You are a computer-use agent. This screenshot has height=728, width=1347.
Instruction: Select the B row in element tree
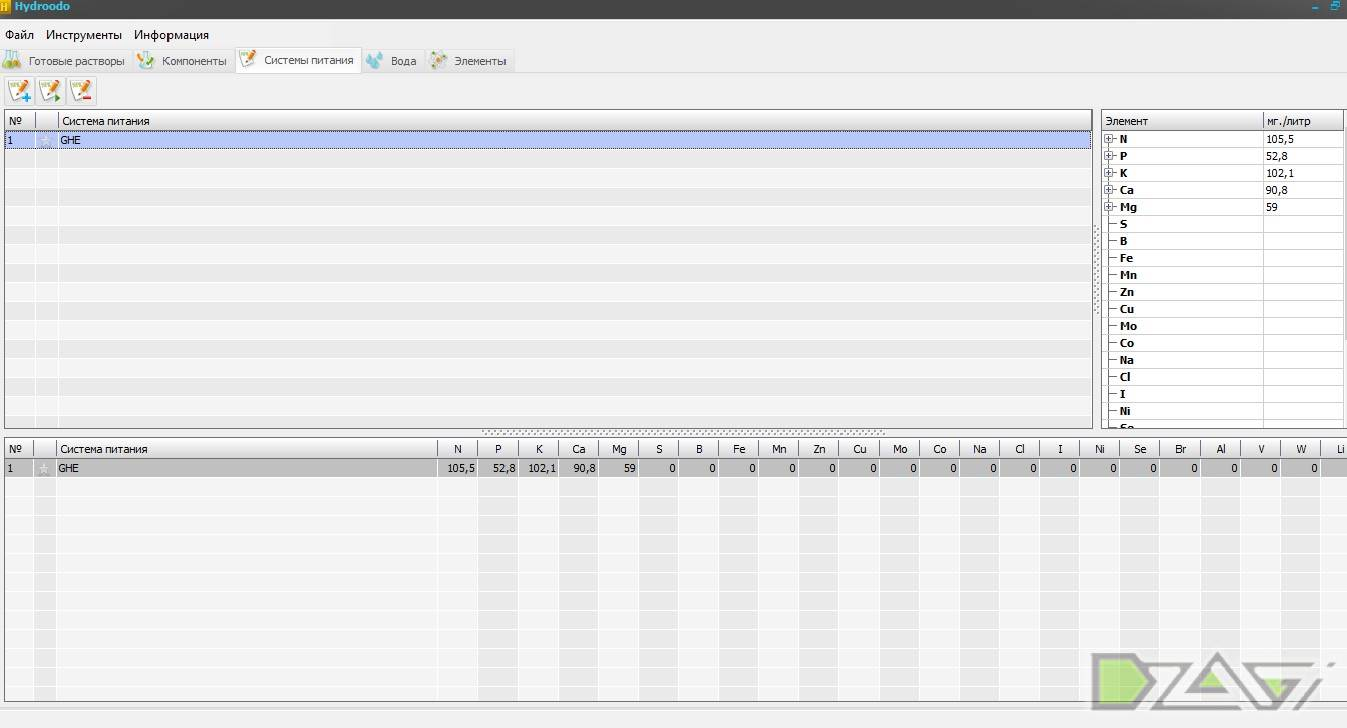(x=1222, y=241)
